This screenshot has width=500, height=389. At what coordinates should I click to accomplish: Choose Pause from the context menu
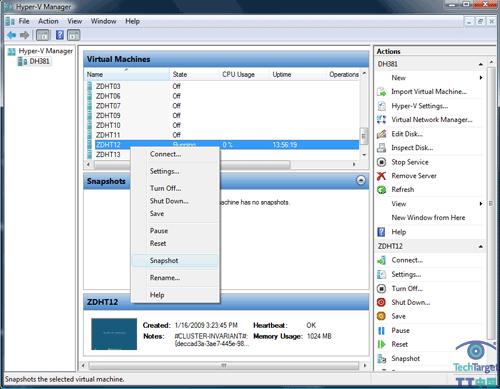coord(175,231)
